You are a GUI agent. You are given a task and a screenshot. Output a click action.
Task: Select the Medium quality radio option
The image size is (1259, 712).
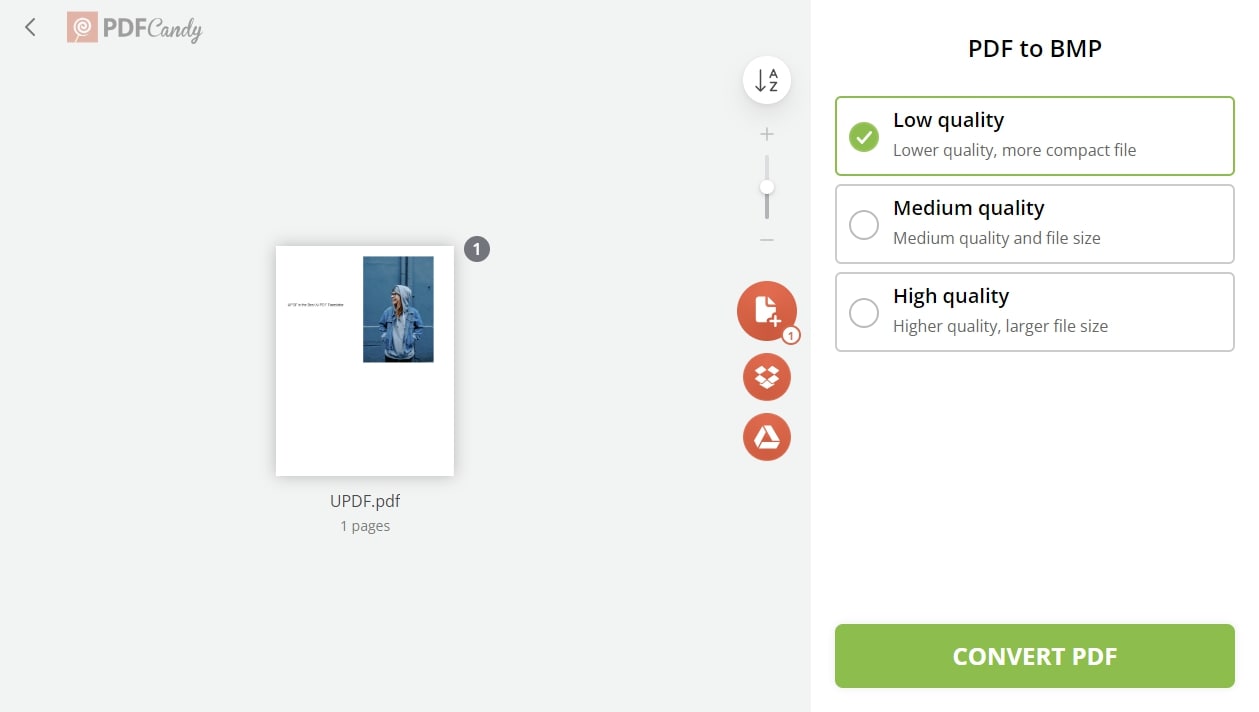pyautogui.click(x=864, y=224)
